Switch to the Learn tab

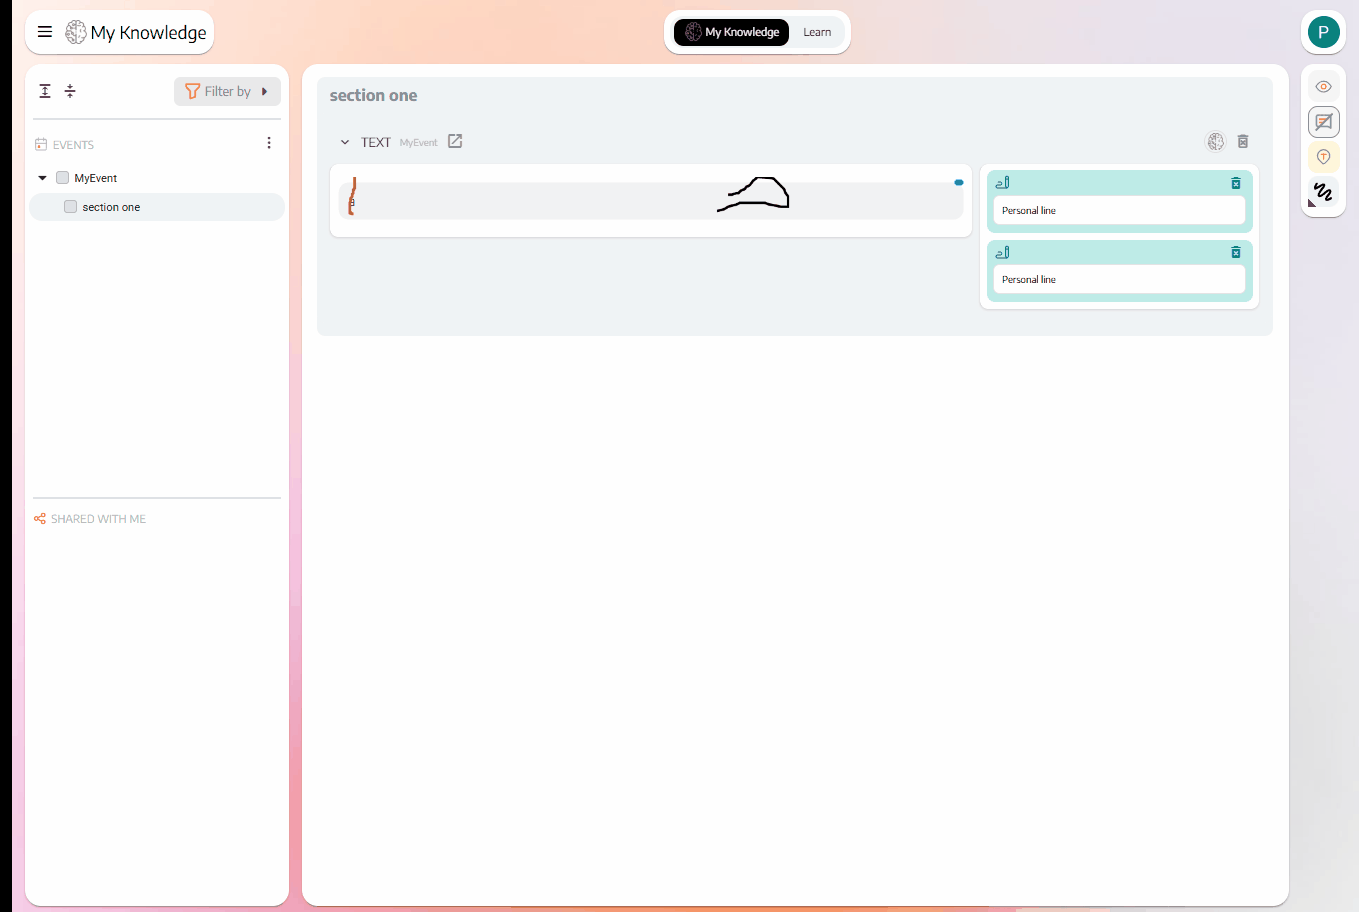817,32
